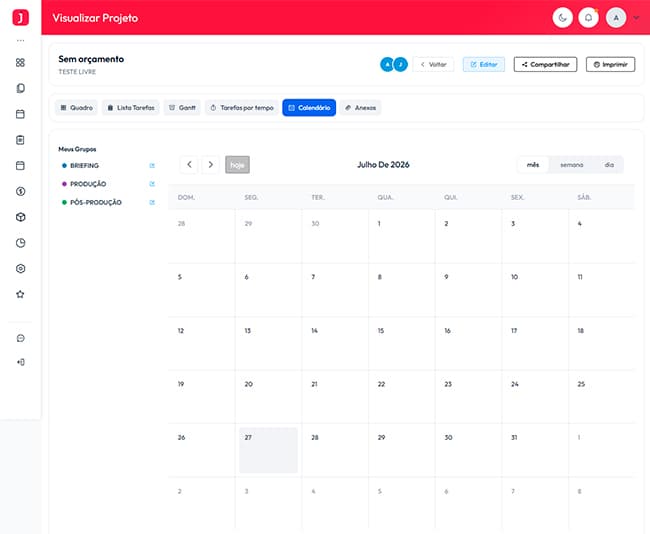Open the settings gear icon in sidebar
This screenshot has width=650, height=534.
(20, 269)
